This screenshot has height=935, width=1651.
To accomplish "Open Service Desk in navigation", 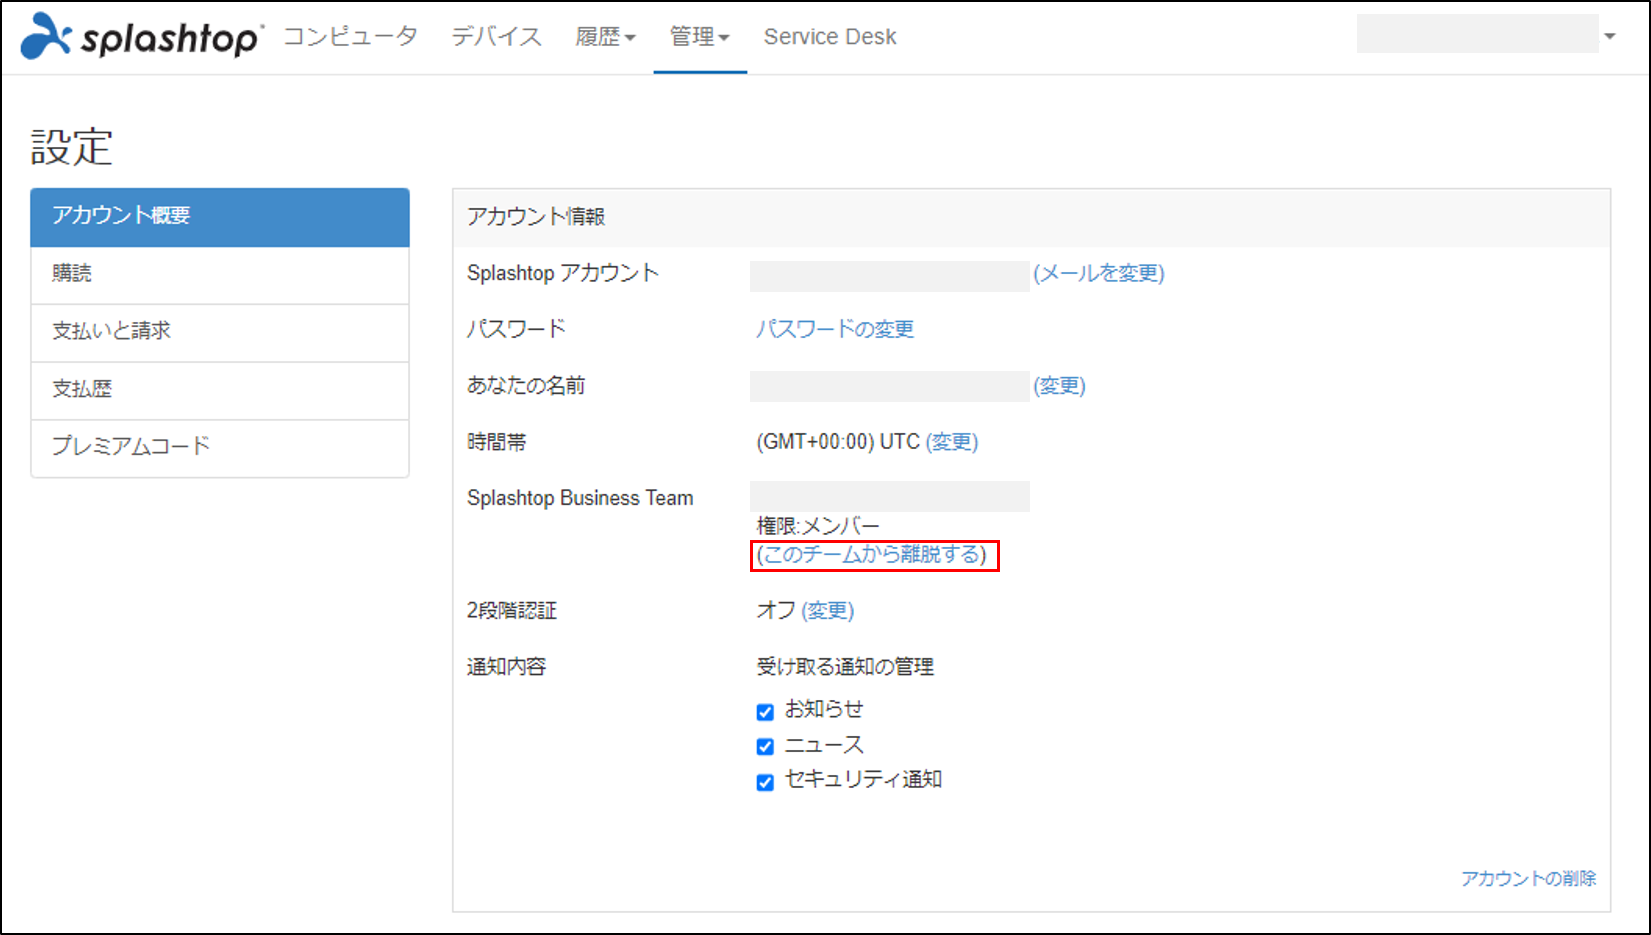I will click(830, 36).
